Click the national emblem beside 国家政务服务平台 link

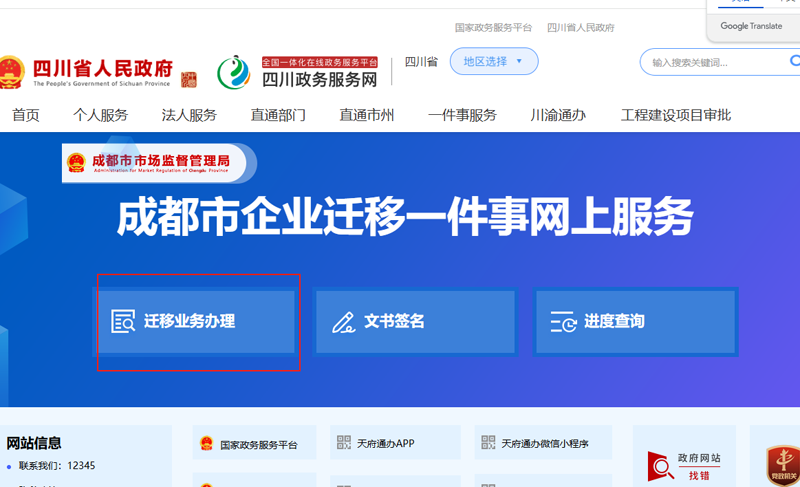[x=207, y=444]
